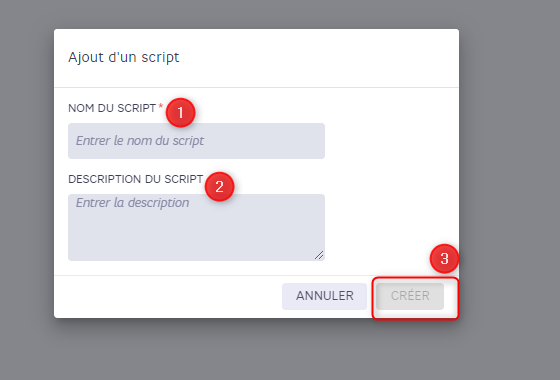
Task: Click the "Ajout d'un script" dialog title
Action: coord(124,57)
